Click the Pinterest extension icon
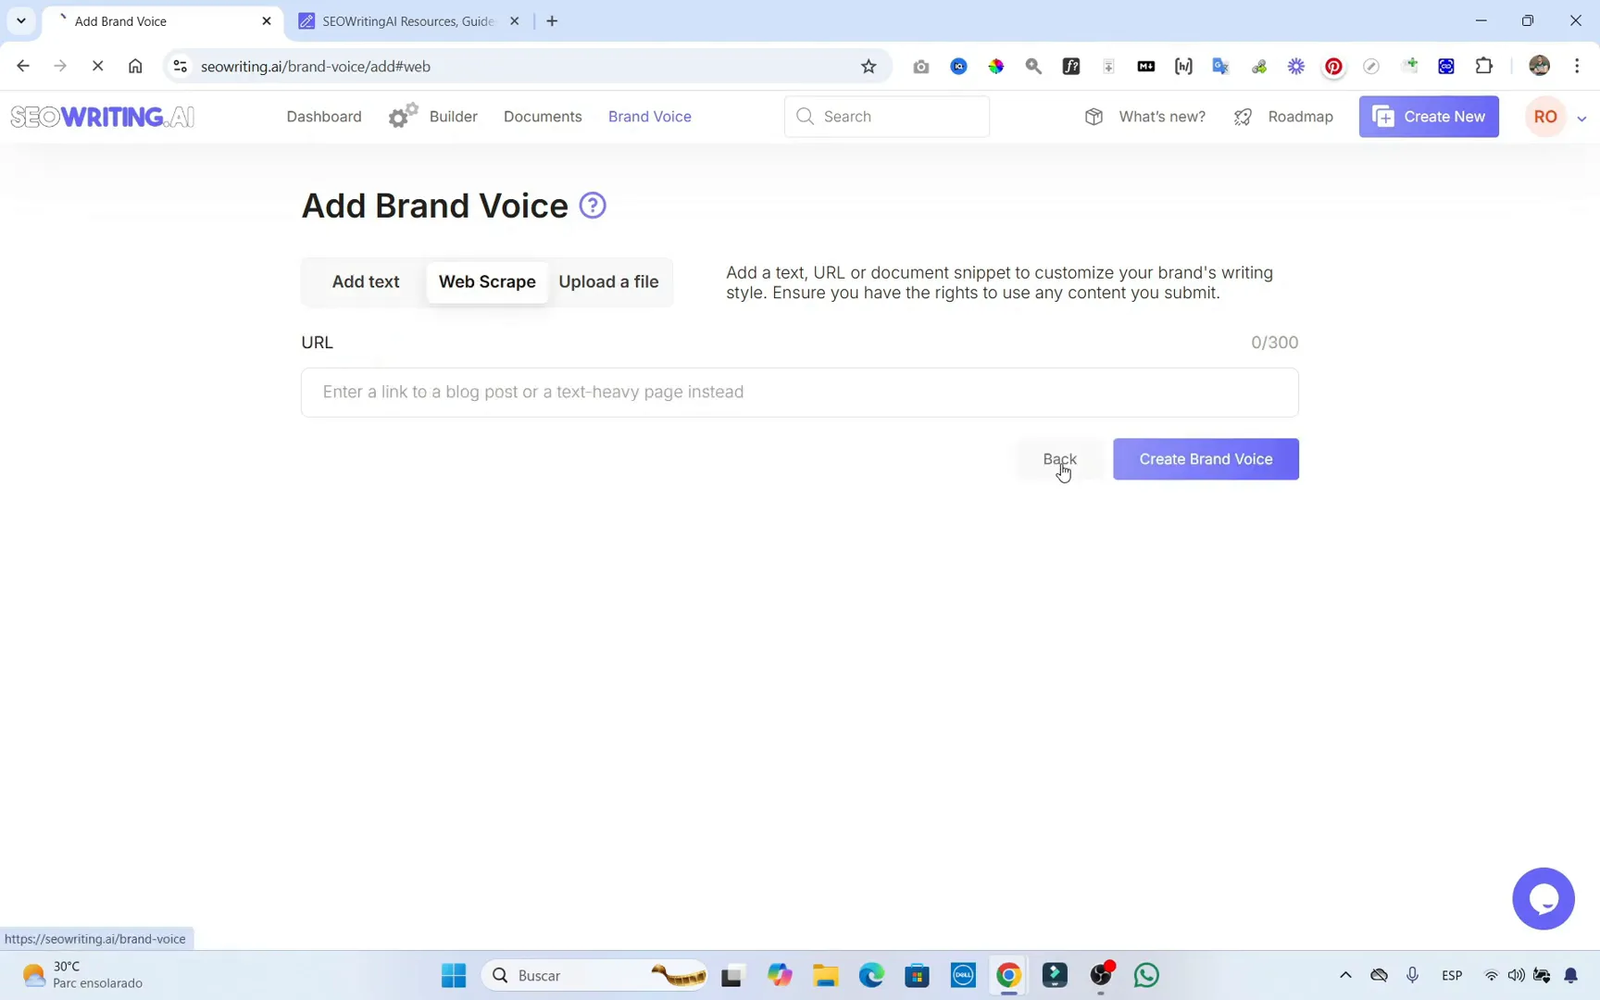The height and width of the screenshot is (1000, 1600). 1333,66
